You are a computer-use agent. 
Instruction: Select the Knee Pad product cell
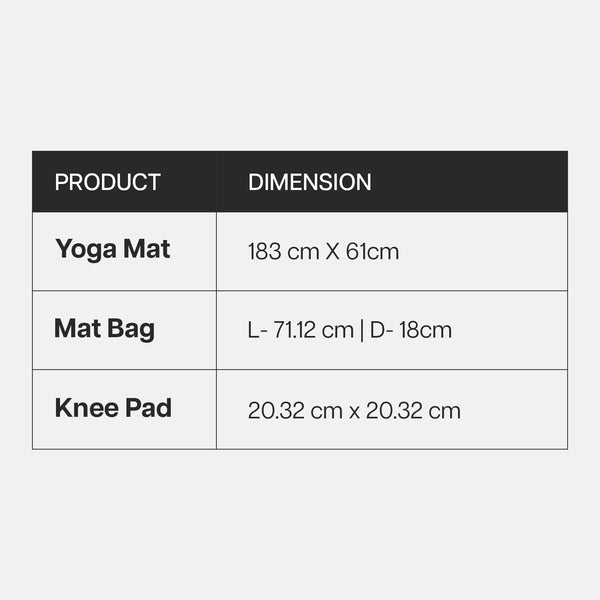click(x=113, y=408)
